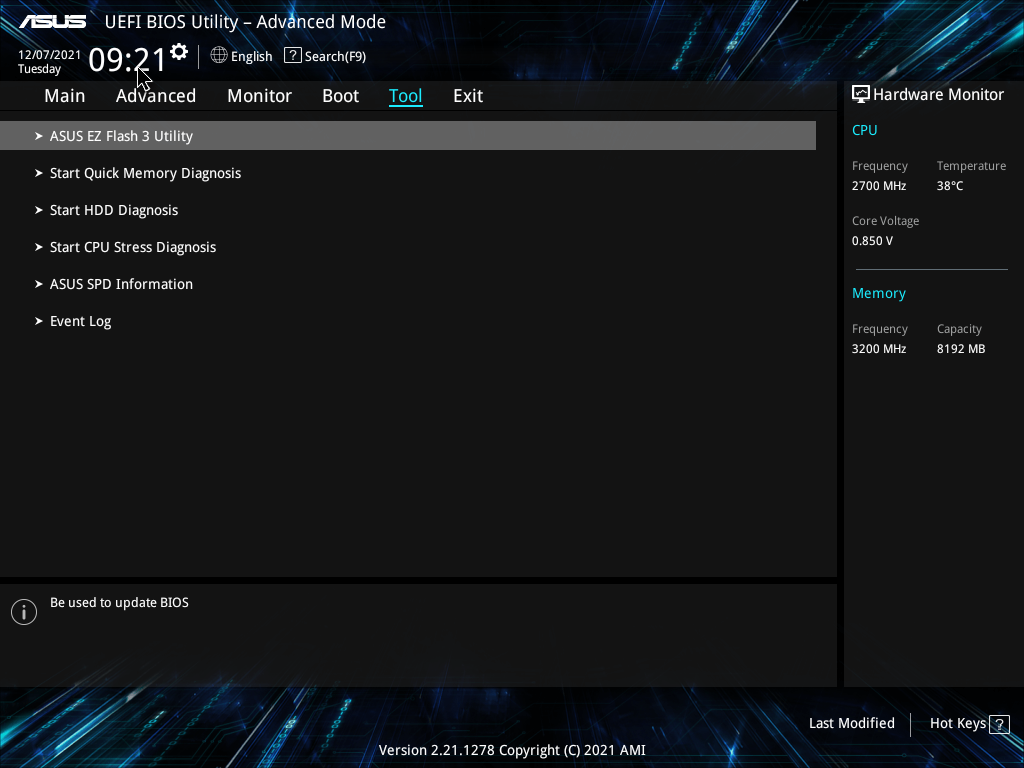Click the CPU temperature 38°C value
The width and height of the screenshot is (1024, 768).
[950, 186]
